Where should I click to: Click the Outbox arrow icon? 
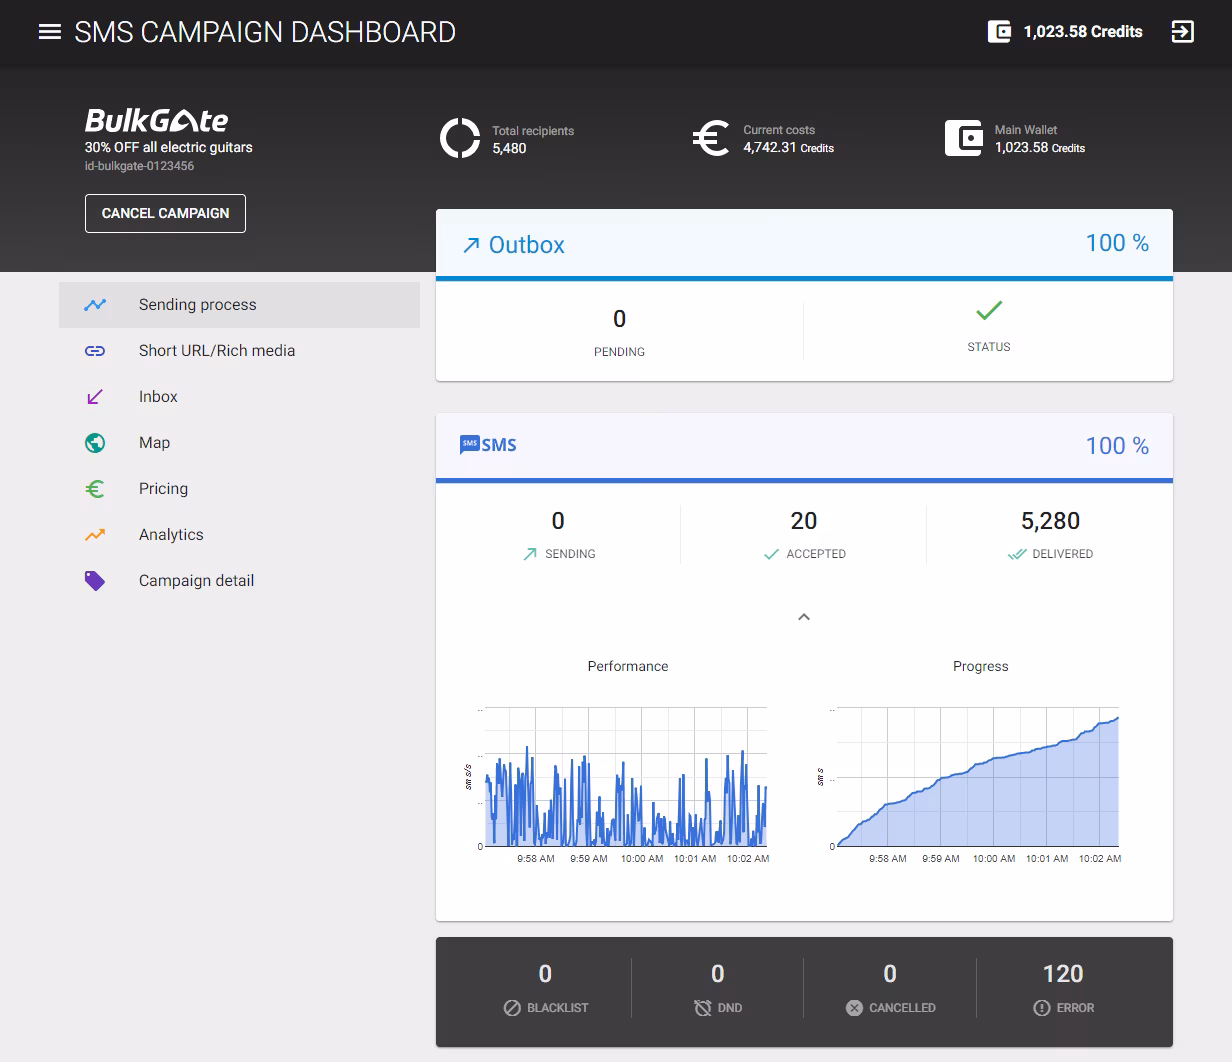471,245
